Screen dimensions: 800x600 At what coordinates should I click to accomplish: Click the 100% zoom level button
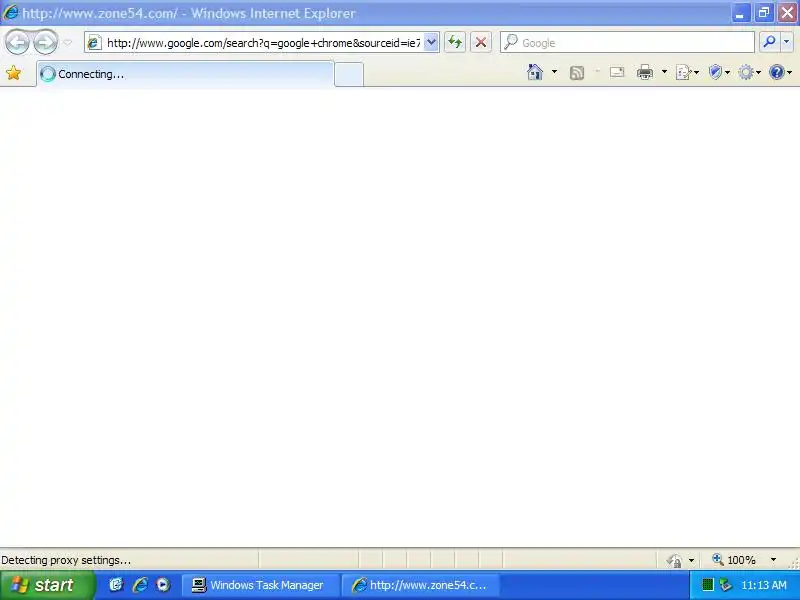tap(741, 560)
